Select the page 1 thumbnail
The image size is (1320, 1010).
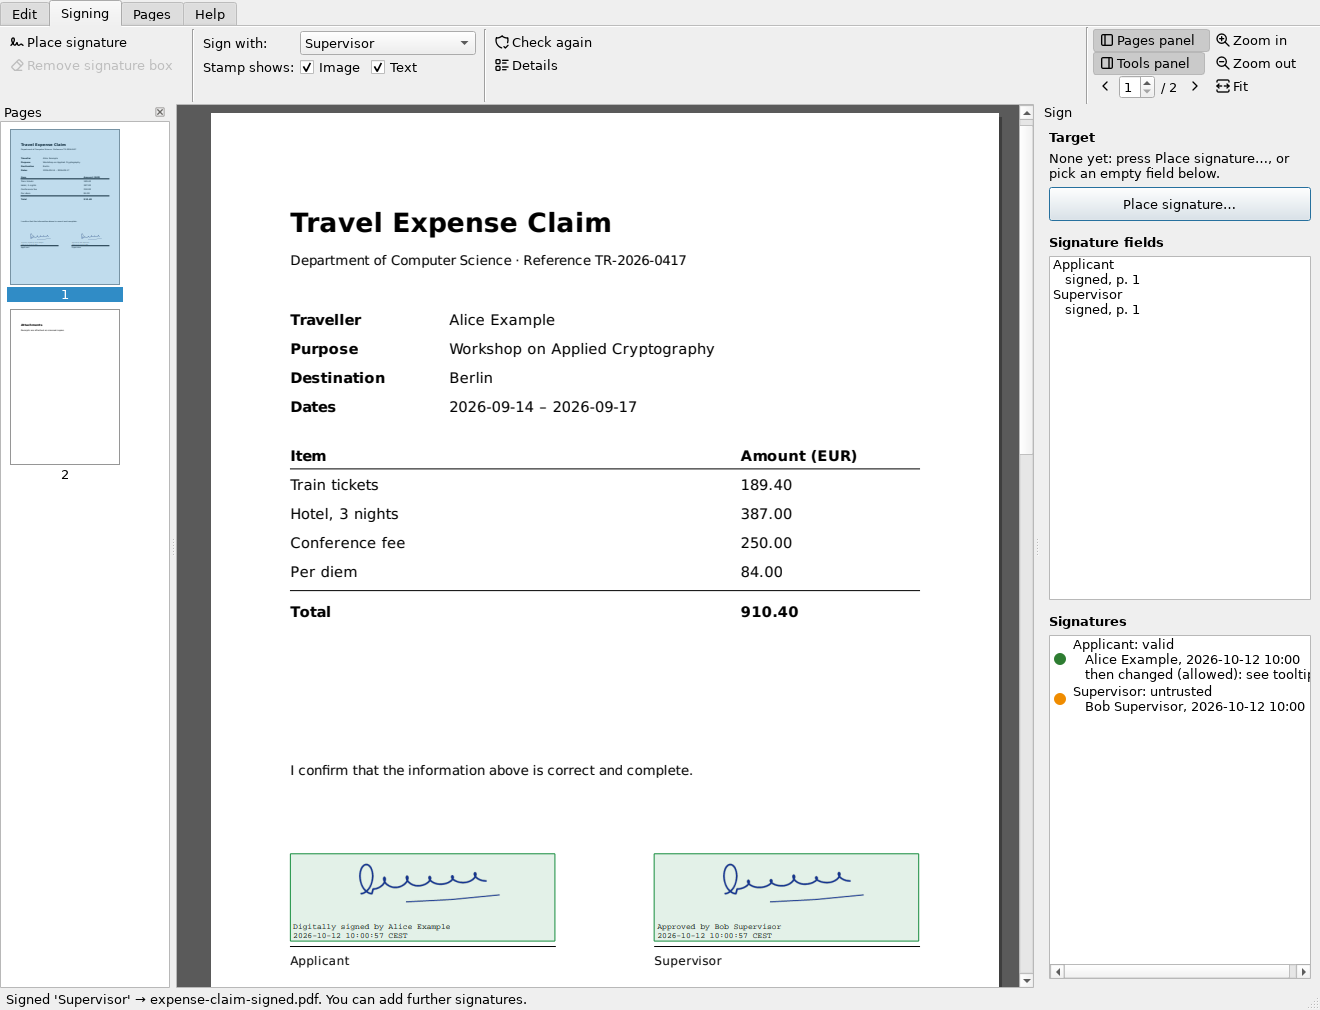pos(65,207)
